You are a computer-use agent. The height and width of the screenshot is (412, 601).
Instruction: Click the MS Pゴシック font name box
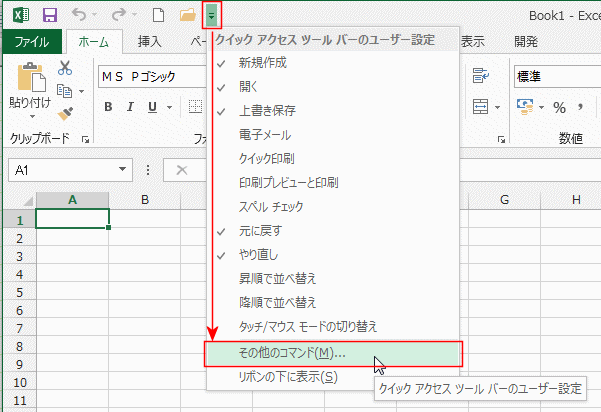pos(153,77)
